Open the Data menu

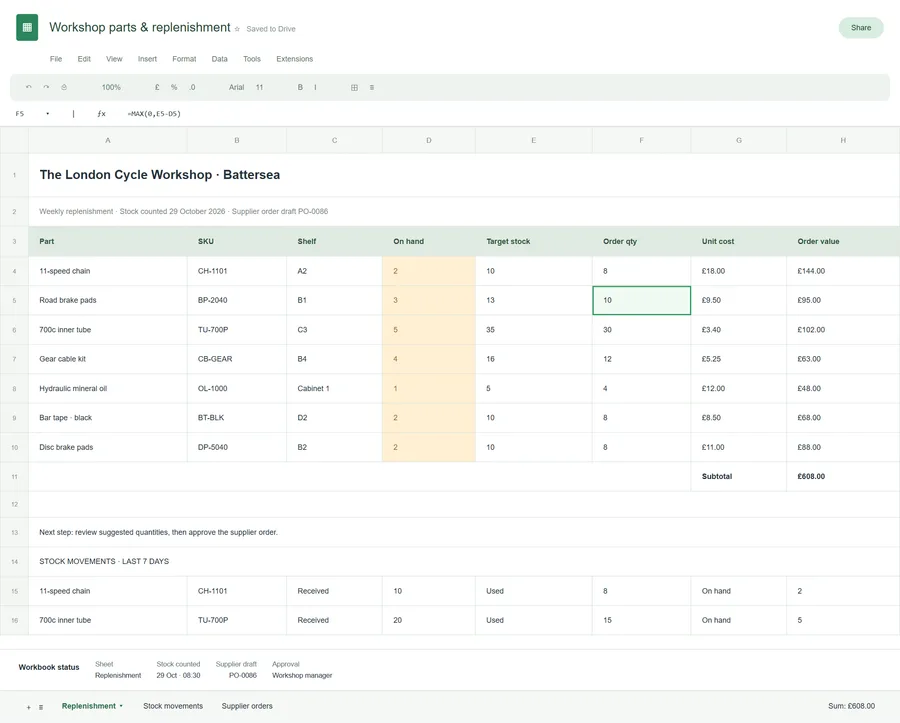219,59
